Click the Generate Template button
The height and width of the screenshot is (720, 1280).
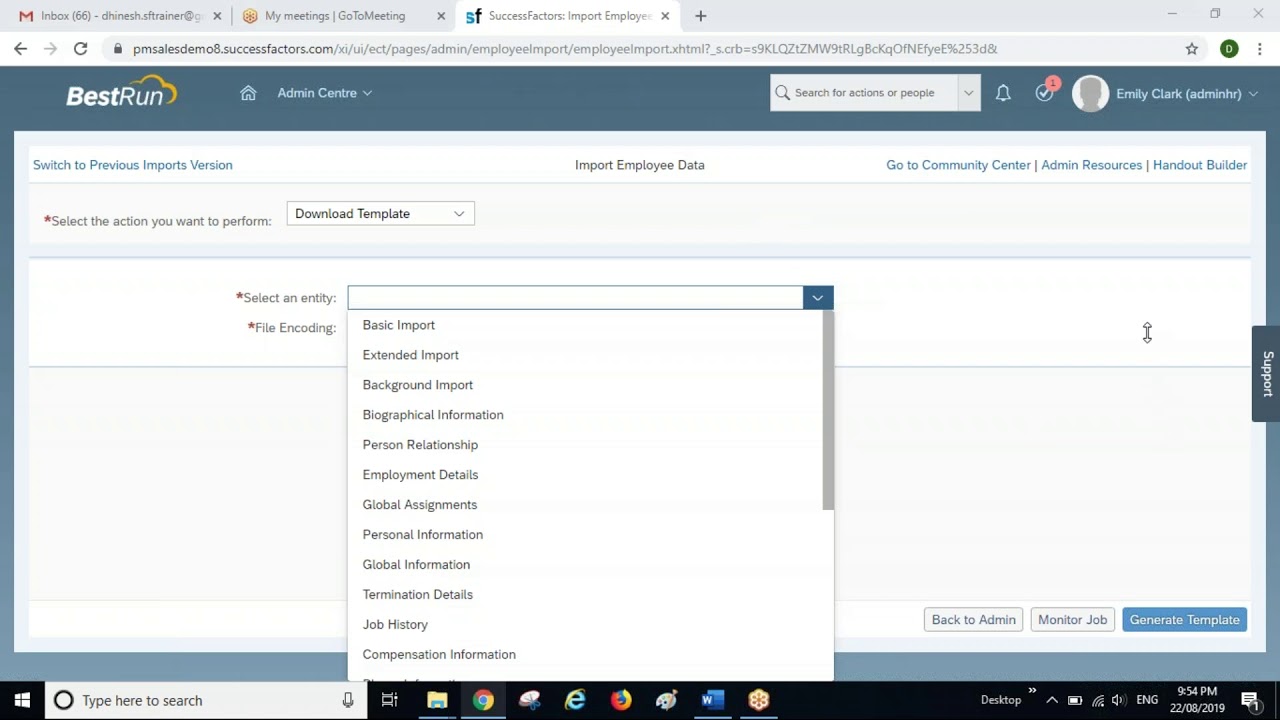[1184, 620]
